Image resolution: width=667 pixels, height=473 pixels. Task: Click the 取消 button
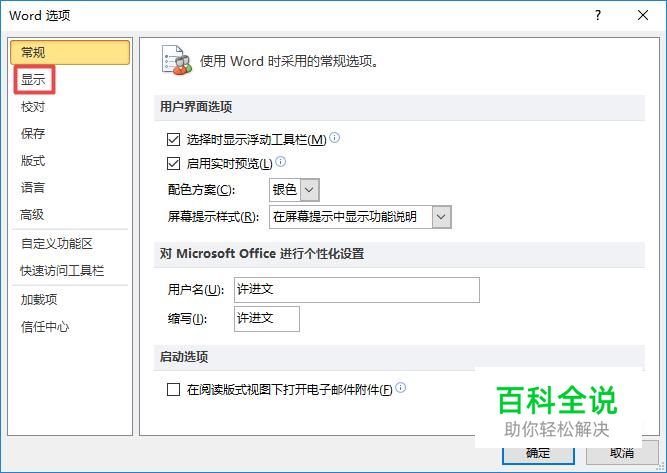point(622,453)
